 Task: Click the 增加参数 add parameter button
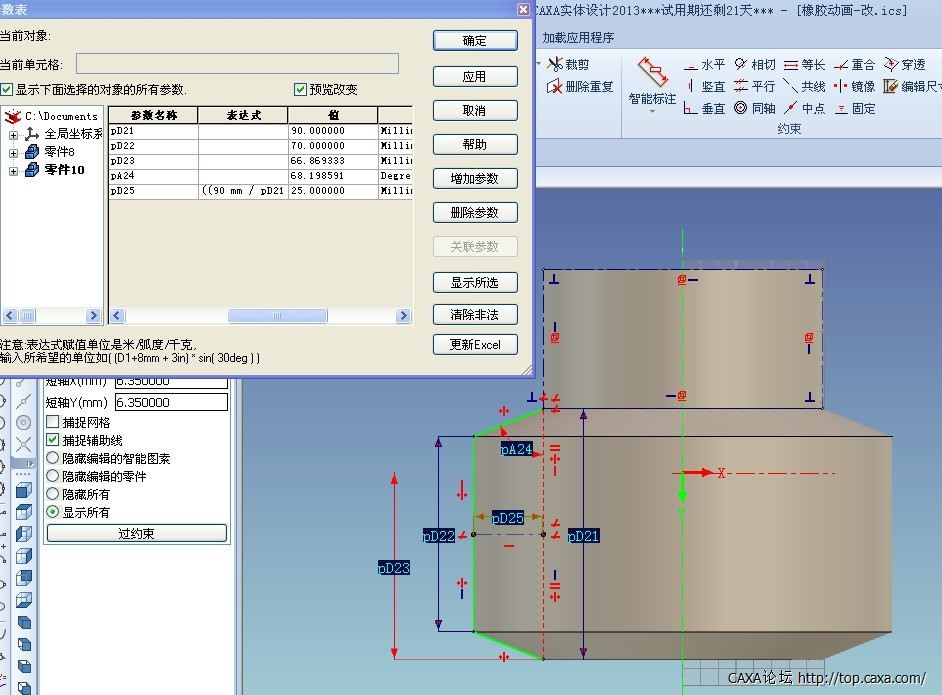pyautogui.click(x=475, y=178)
